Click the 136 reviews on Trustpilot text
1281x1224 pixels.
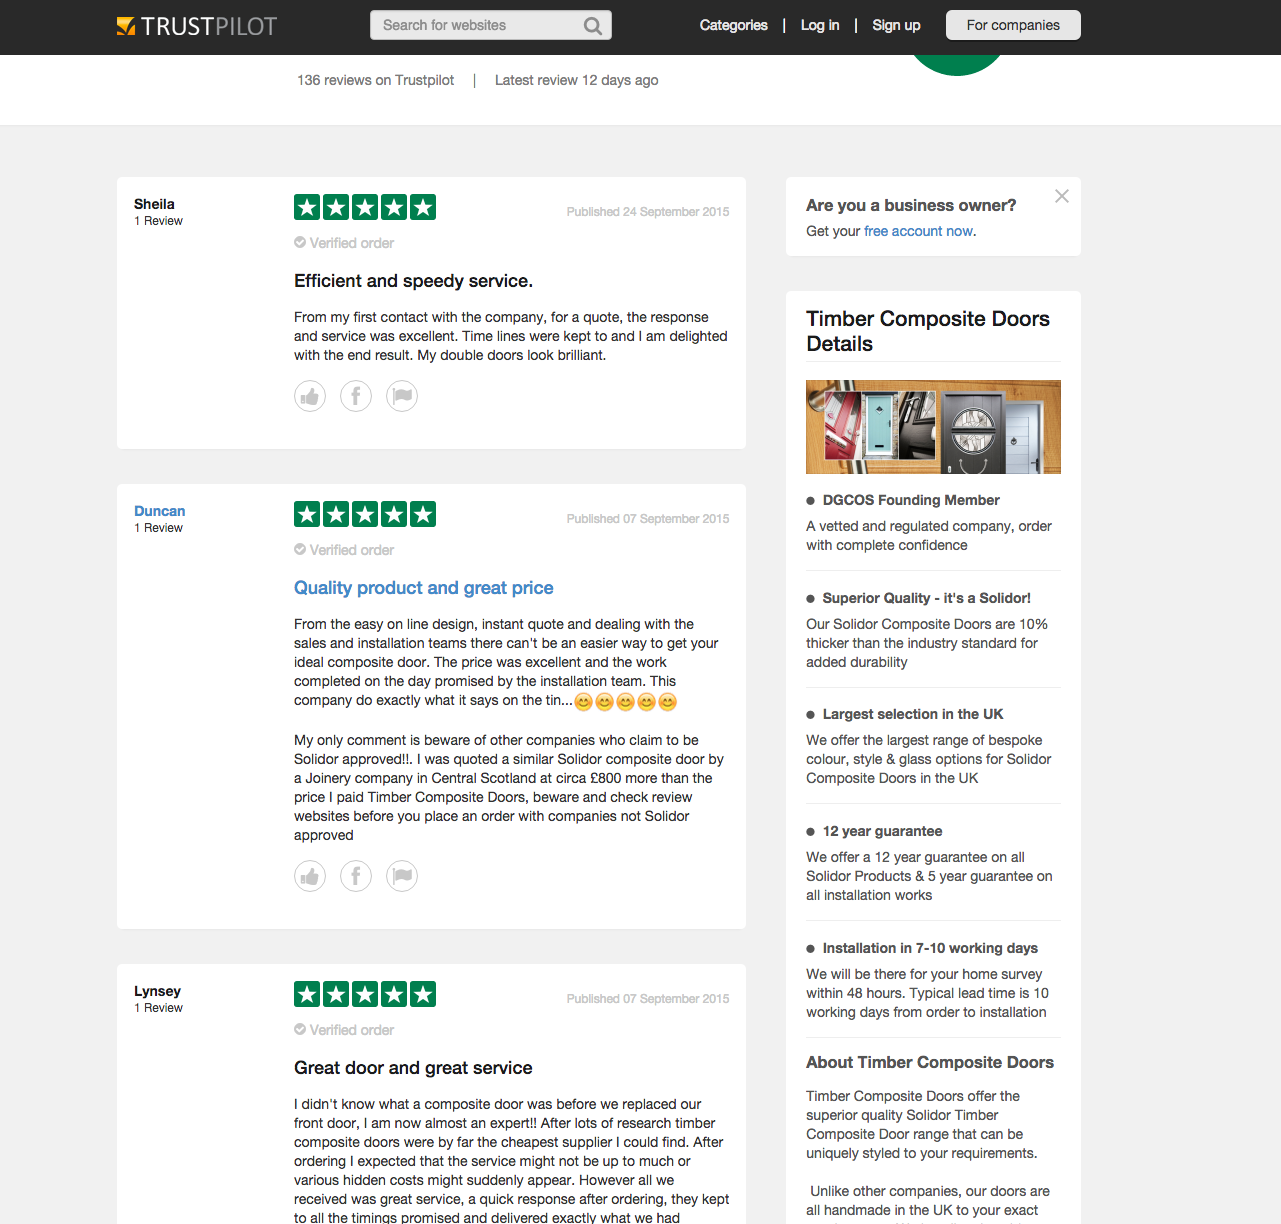(x=376, y=81)
